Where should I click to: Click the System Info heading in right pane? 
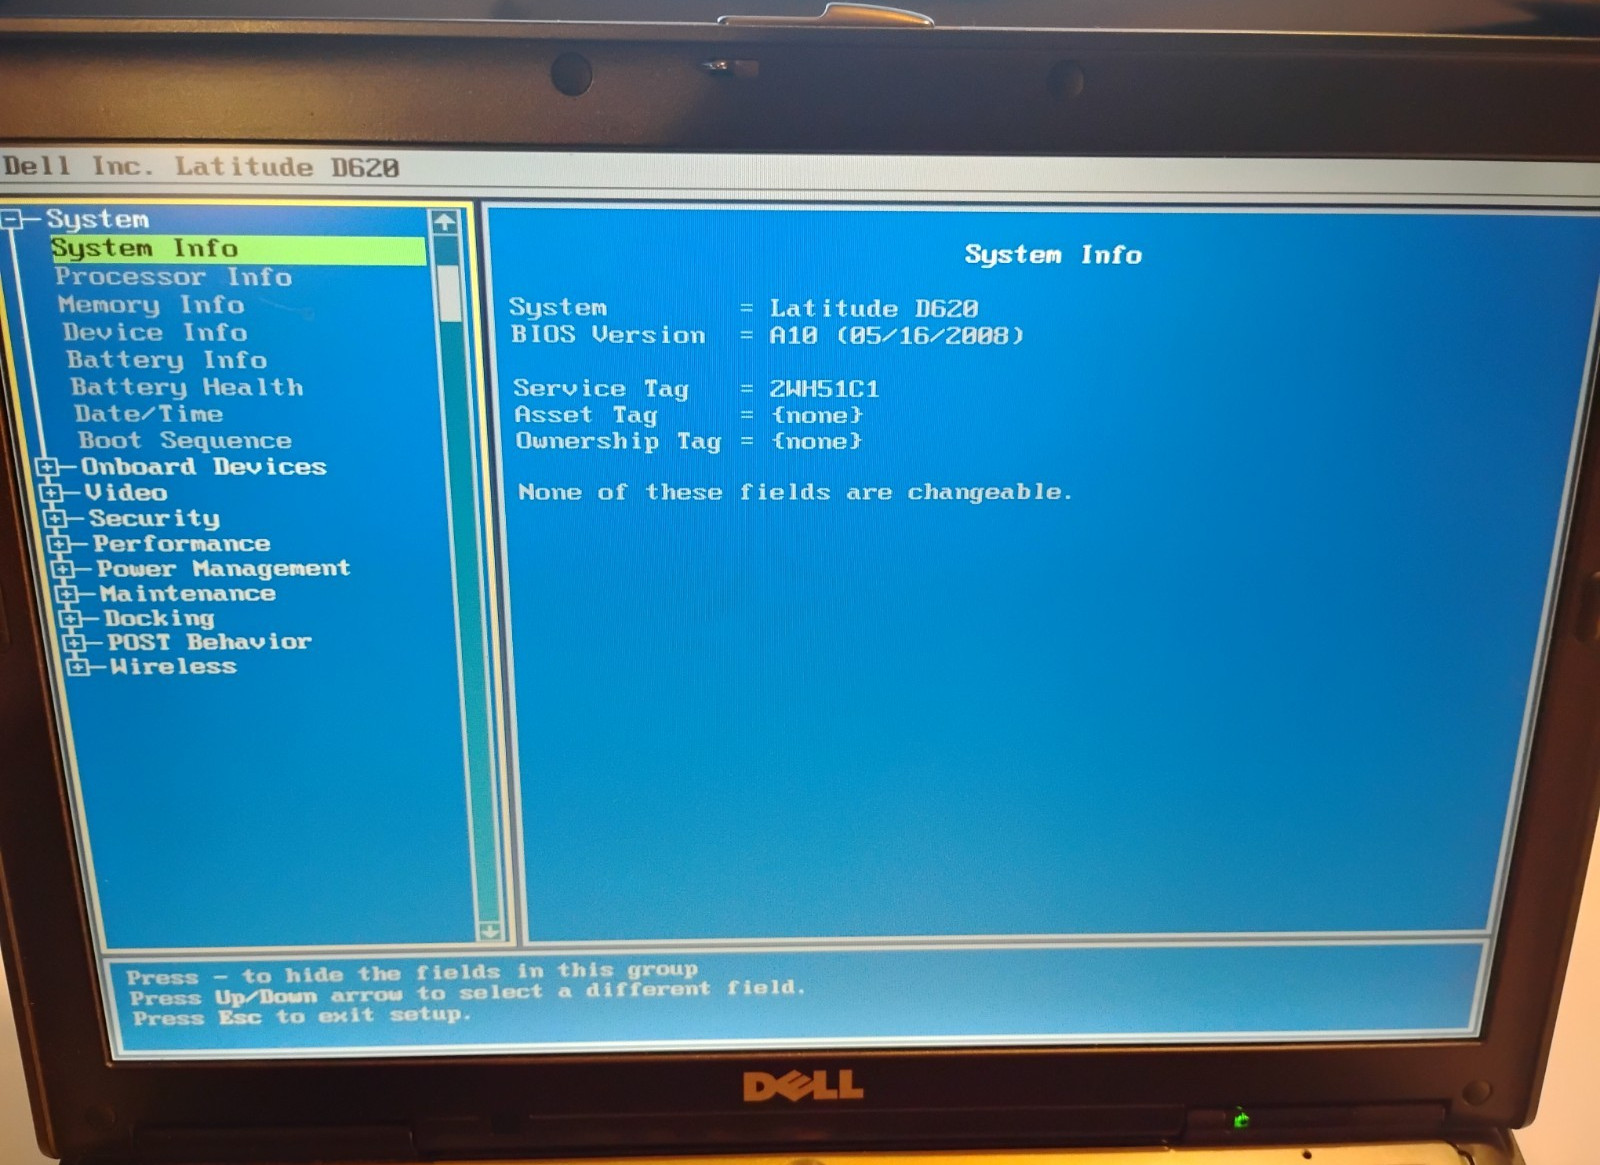(x=1053, y=255)
